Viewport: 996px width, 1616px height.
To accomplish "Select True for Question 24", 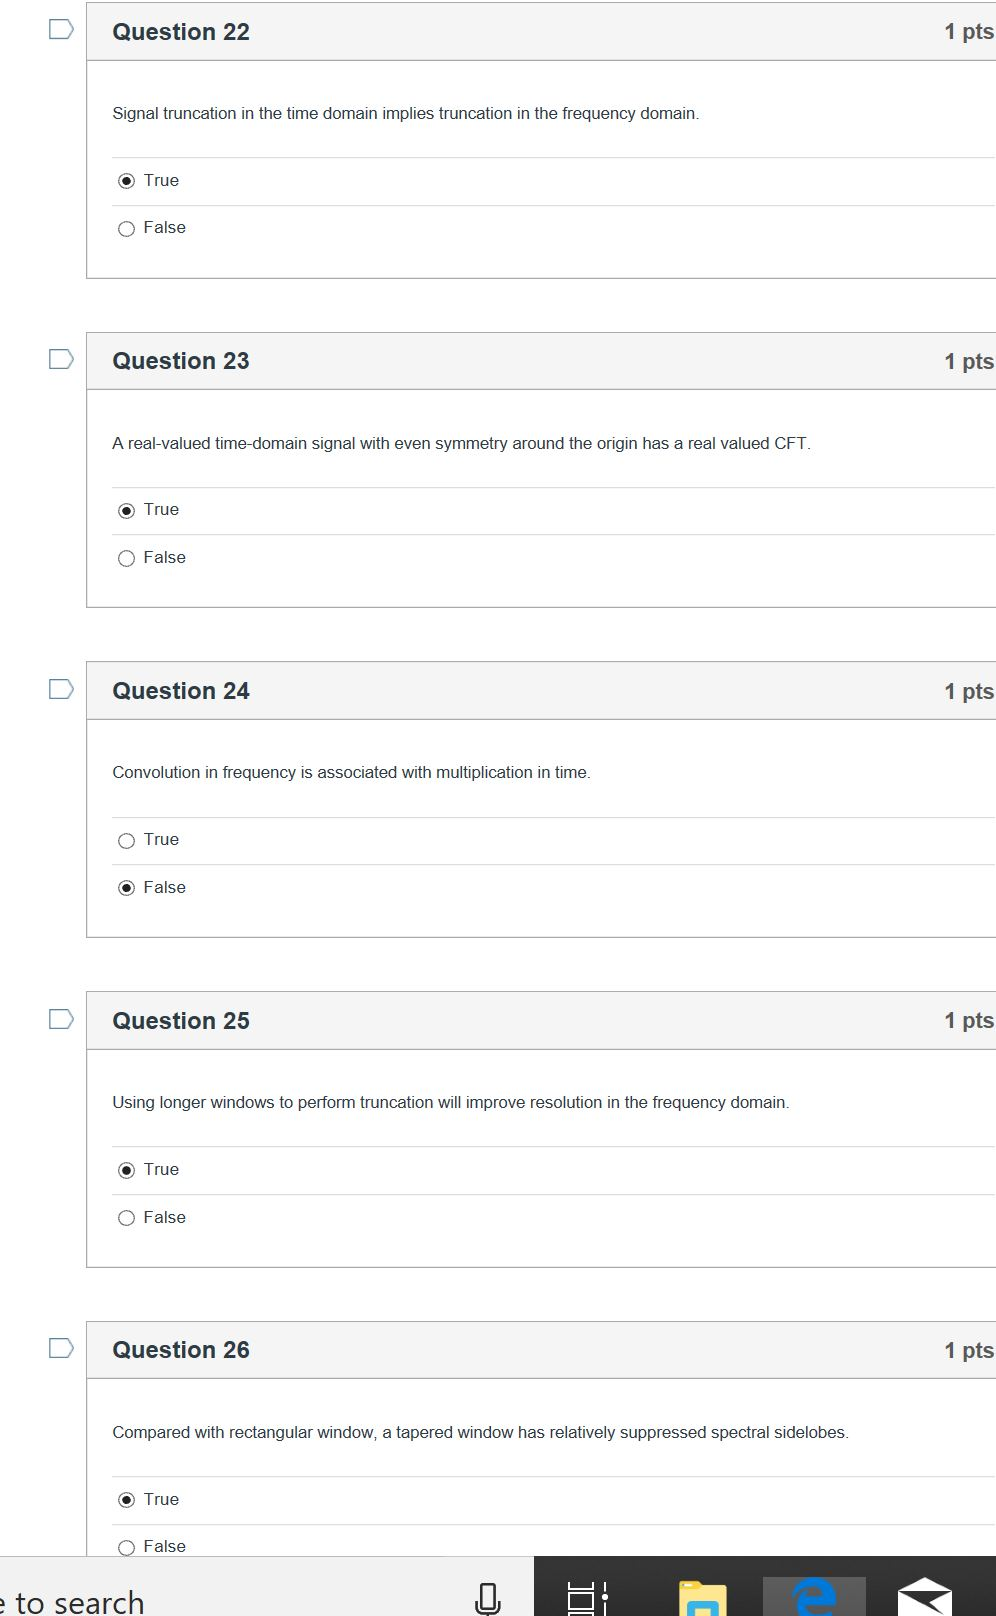I will click(x=127, y=841).
